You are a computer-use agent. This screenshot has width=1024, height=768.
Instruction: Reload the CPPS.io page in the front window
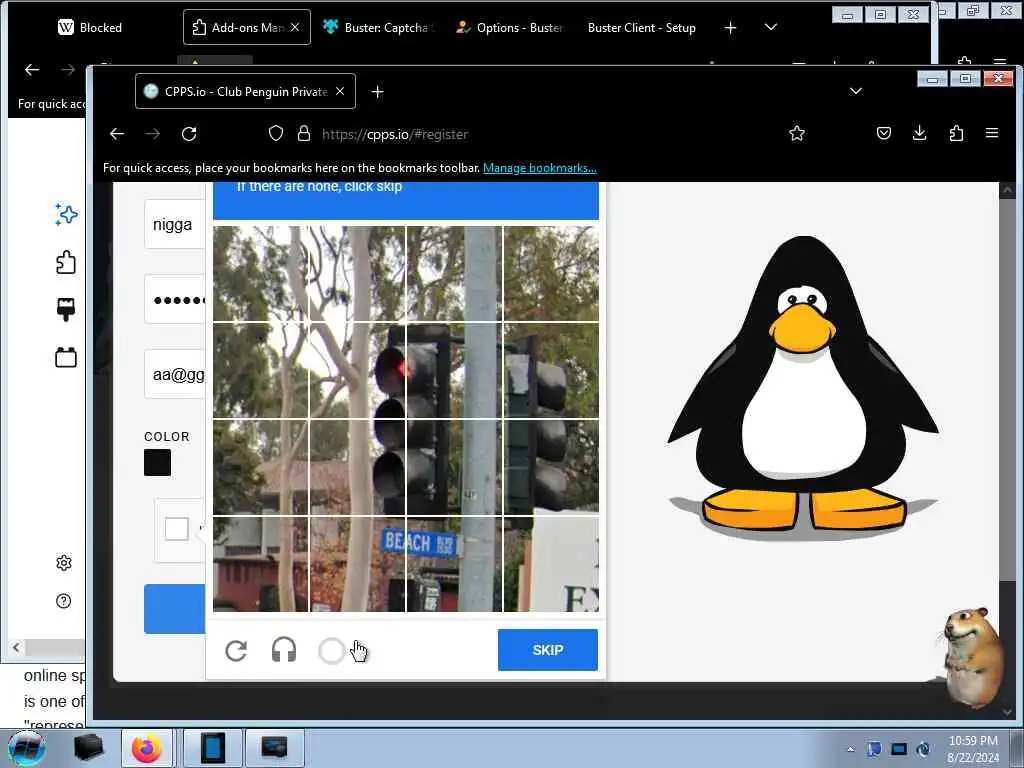[x=189, y=134]
